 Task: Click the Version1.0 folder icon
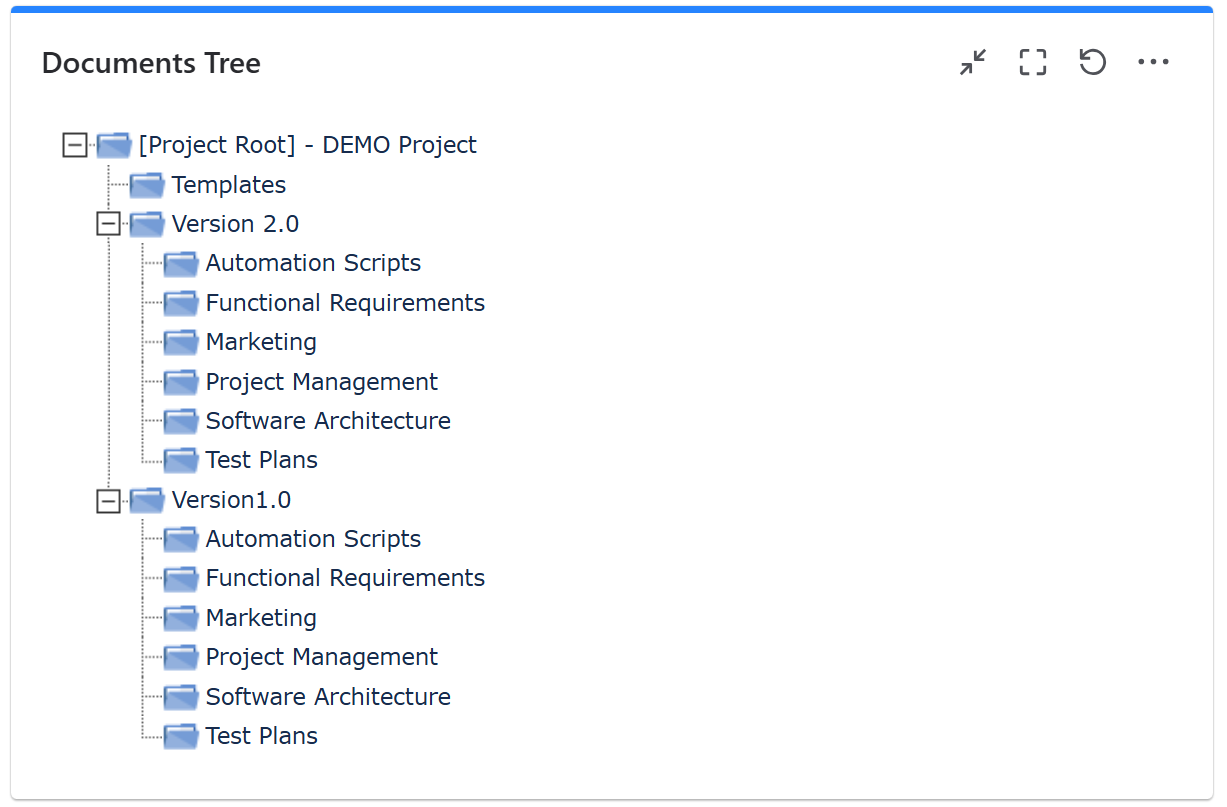(147, 500)
